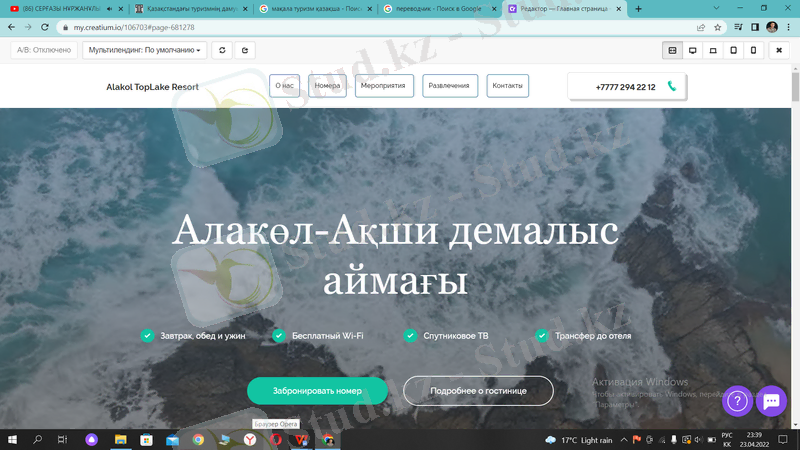This screenshot has height=450, width=800.
Task: Click the Мероприятия menu item
Action: click(384, 85)
